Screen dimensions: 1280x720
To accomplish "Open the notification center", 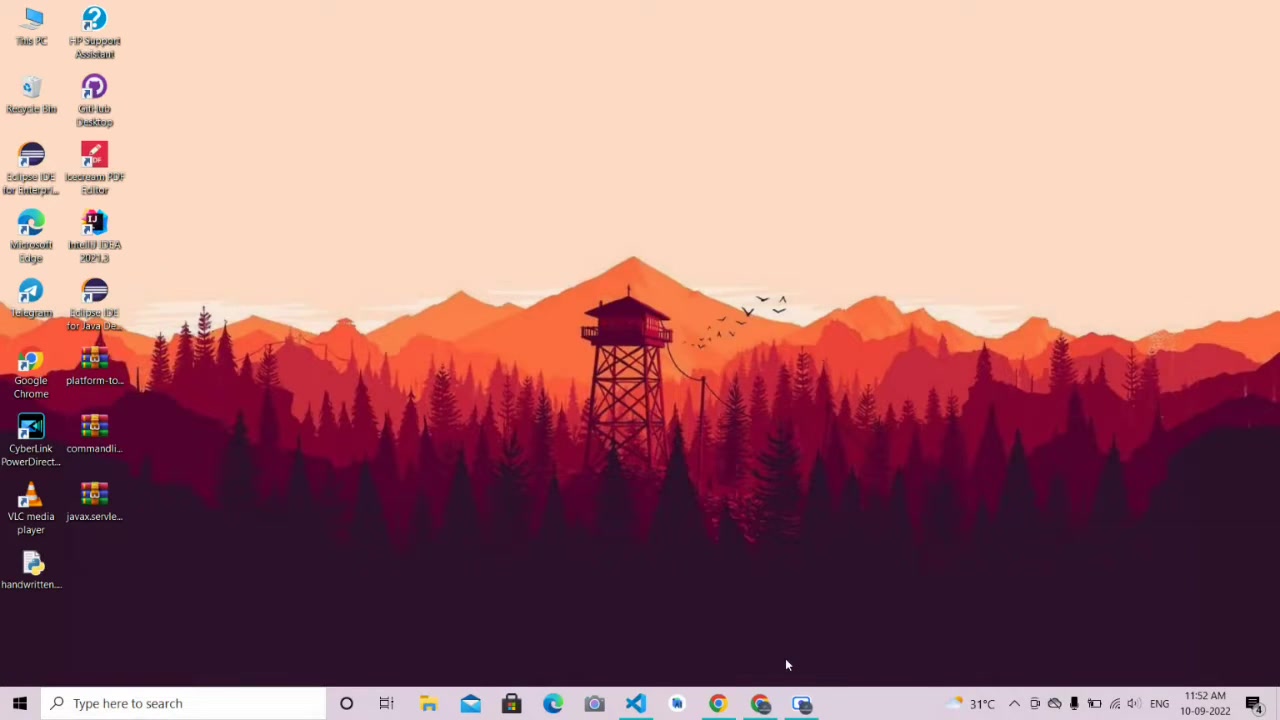I will coord(1254,703).
